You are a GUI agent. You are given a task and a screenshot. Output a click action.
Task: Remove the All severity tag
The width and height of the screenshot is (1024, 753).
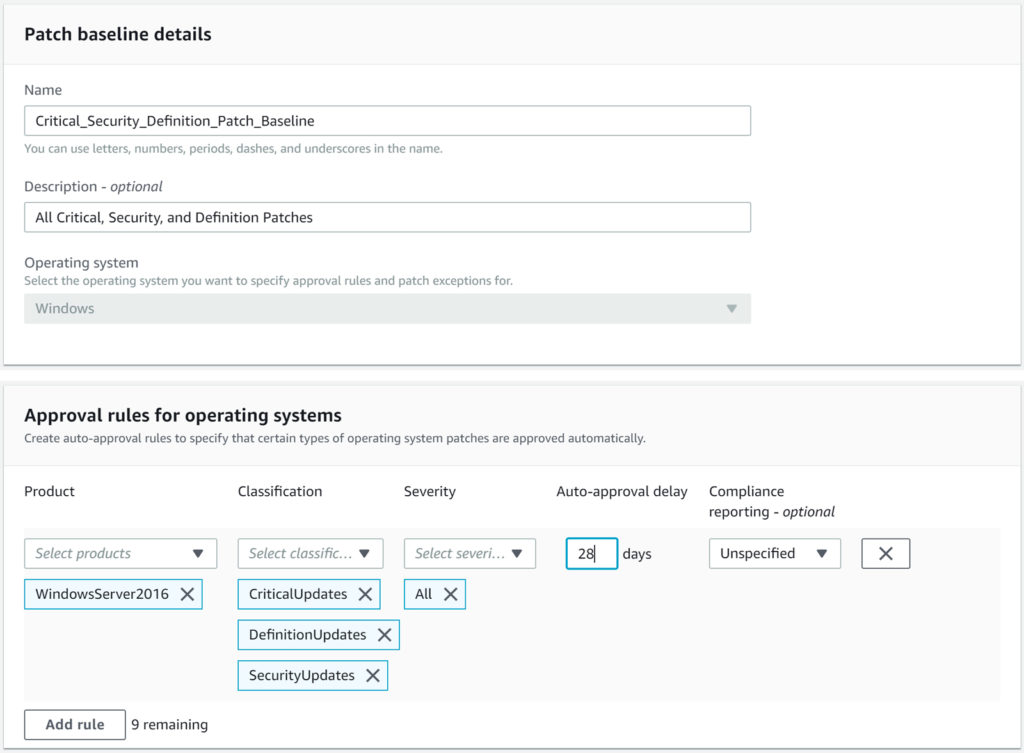pyautogui.click(x=449, y=594)
